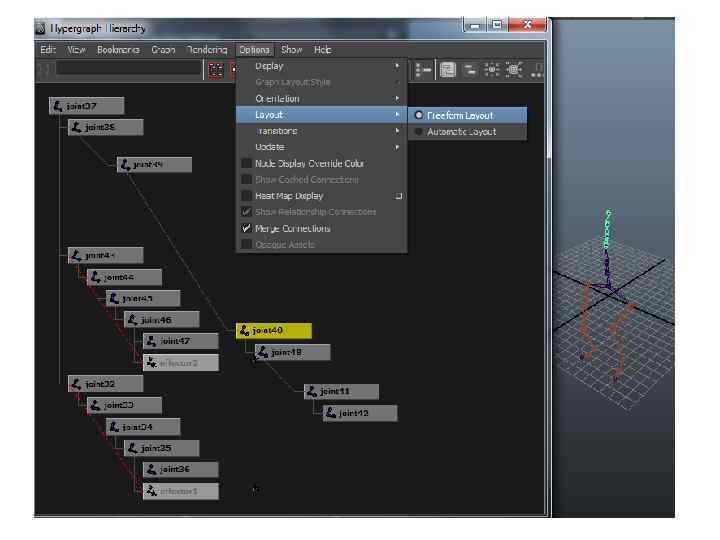The height and width of the screenshot is (540, 720).
Task: Click the joint icon on the joint11 node
Action: click(x=312, y=391)
